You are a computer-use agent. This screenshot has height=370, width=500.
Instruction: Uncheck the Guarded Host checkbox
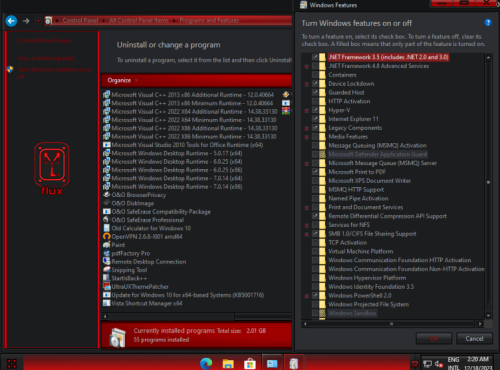pos(315,92)
